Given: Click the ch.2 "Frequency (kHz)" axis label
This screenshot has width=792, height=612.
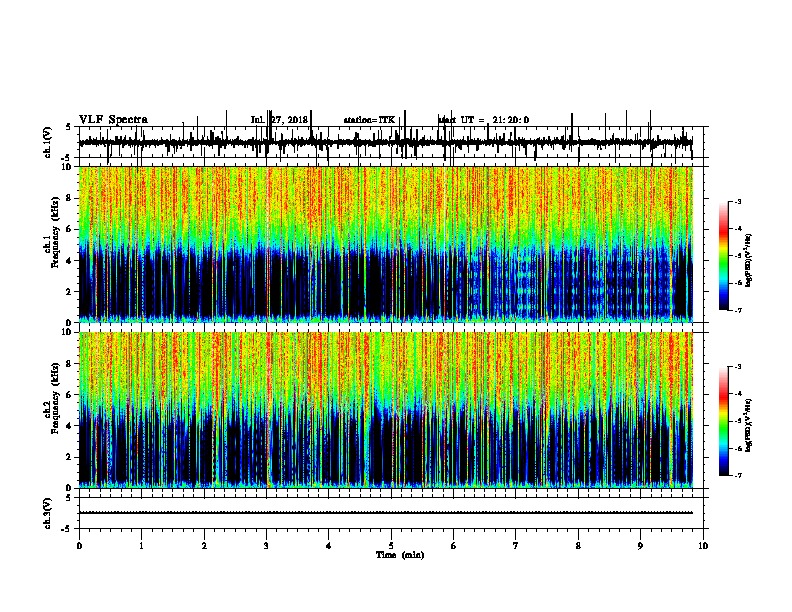Looking at the screenshot, I should point(55,398).
